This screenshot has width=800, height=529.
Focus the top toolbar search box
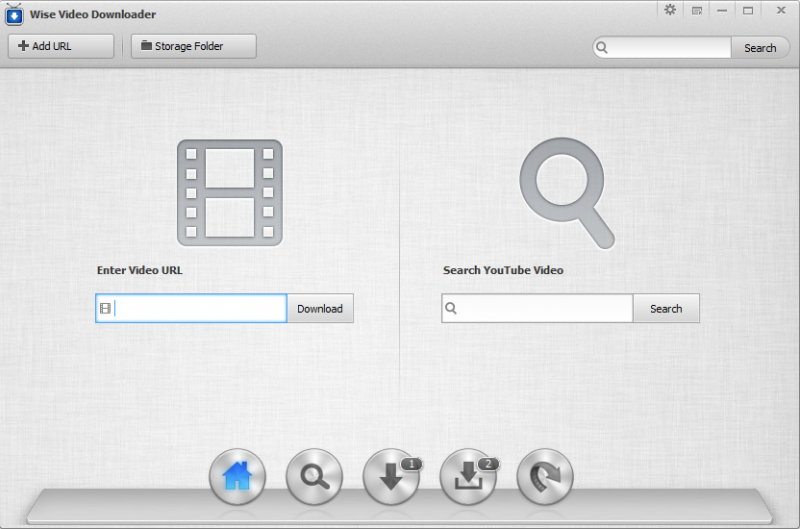tap(662, 47)
